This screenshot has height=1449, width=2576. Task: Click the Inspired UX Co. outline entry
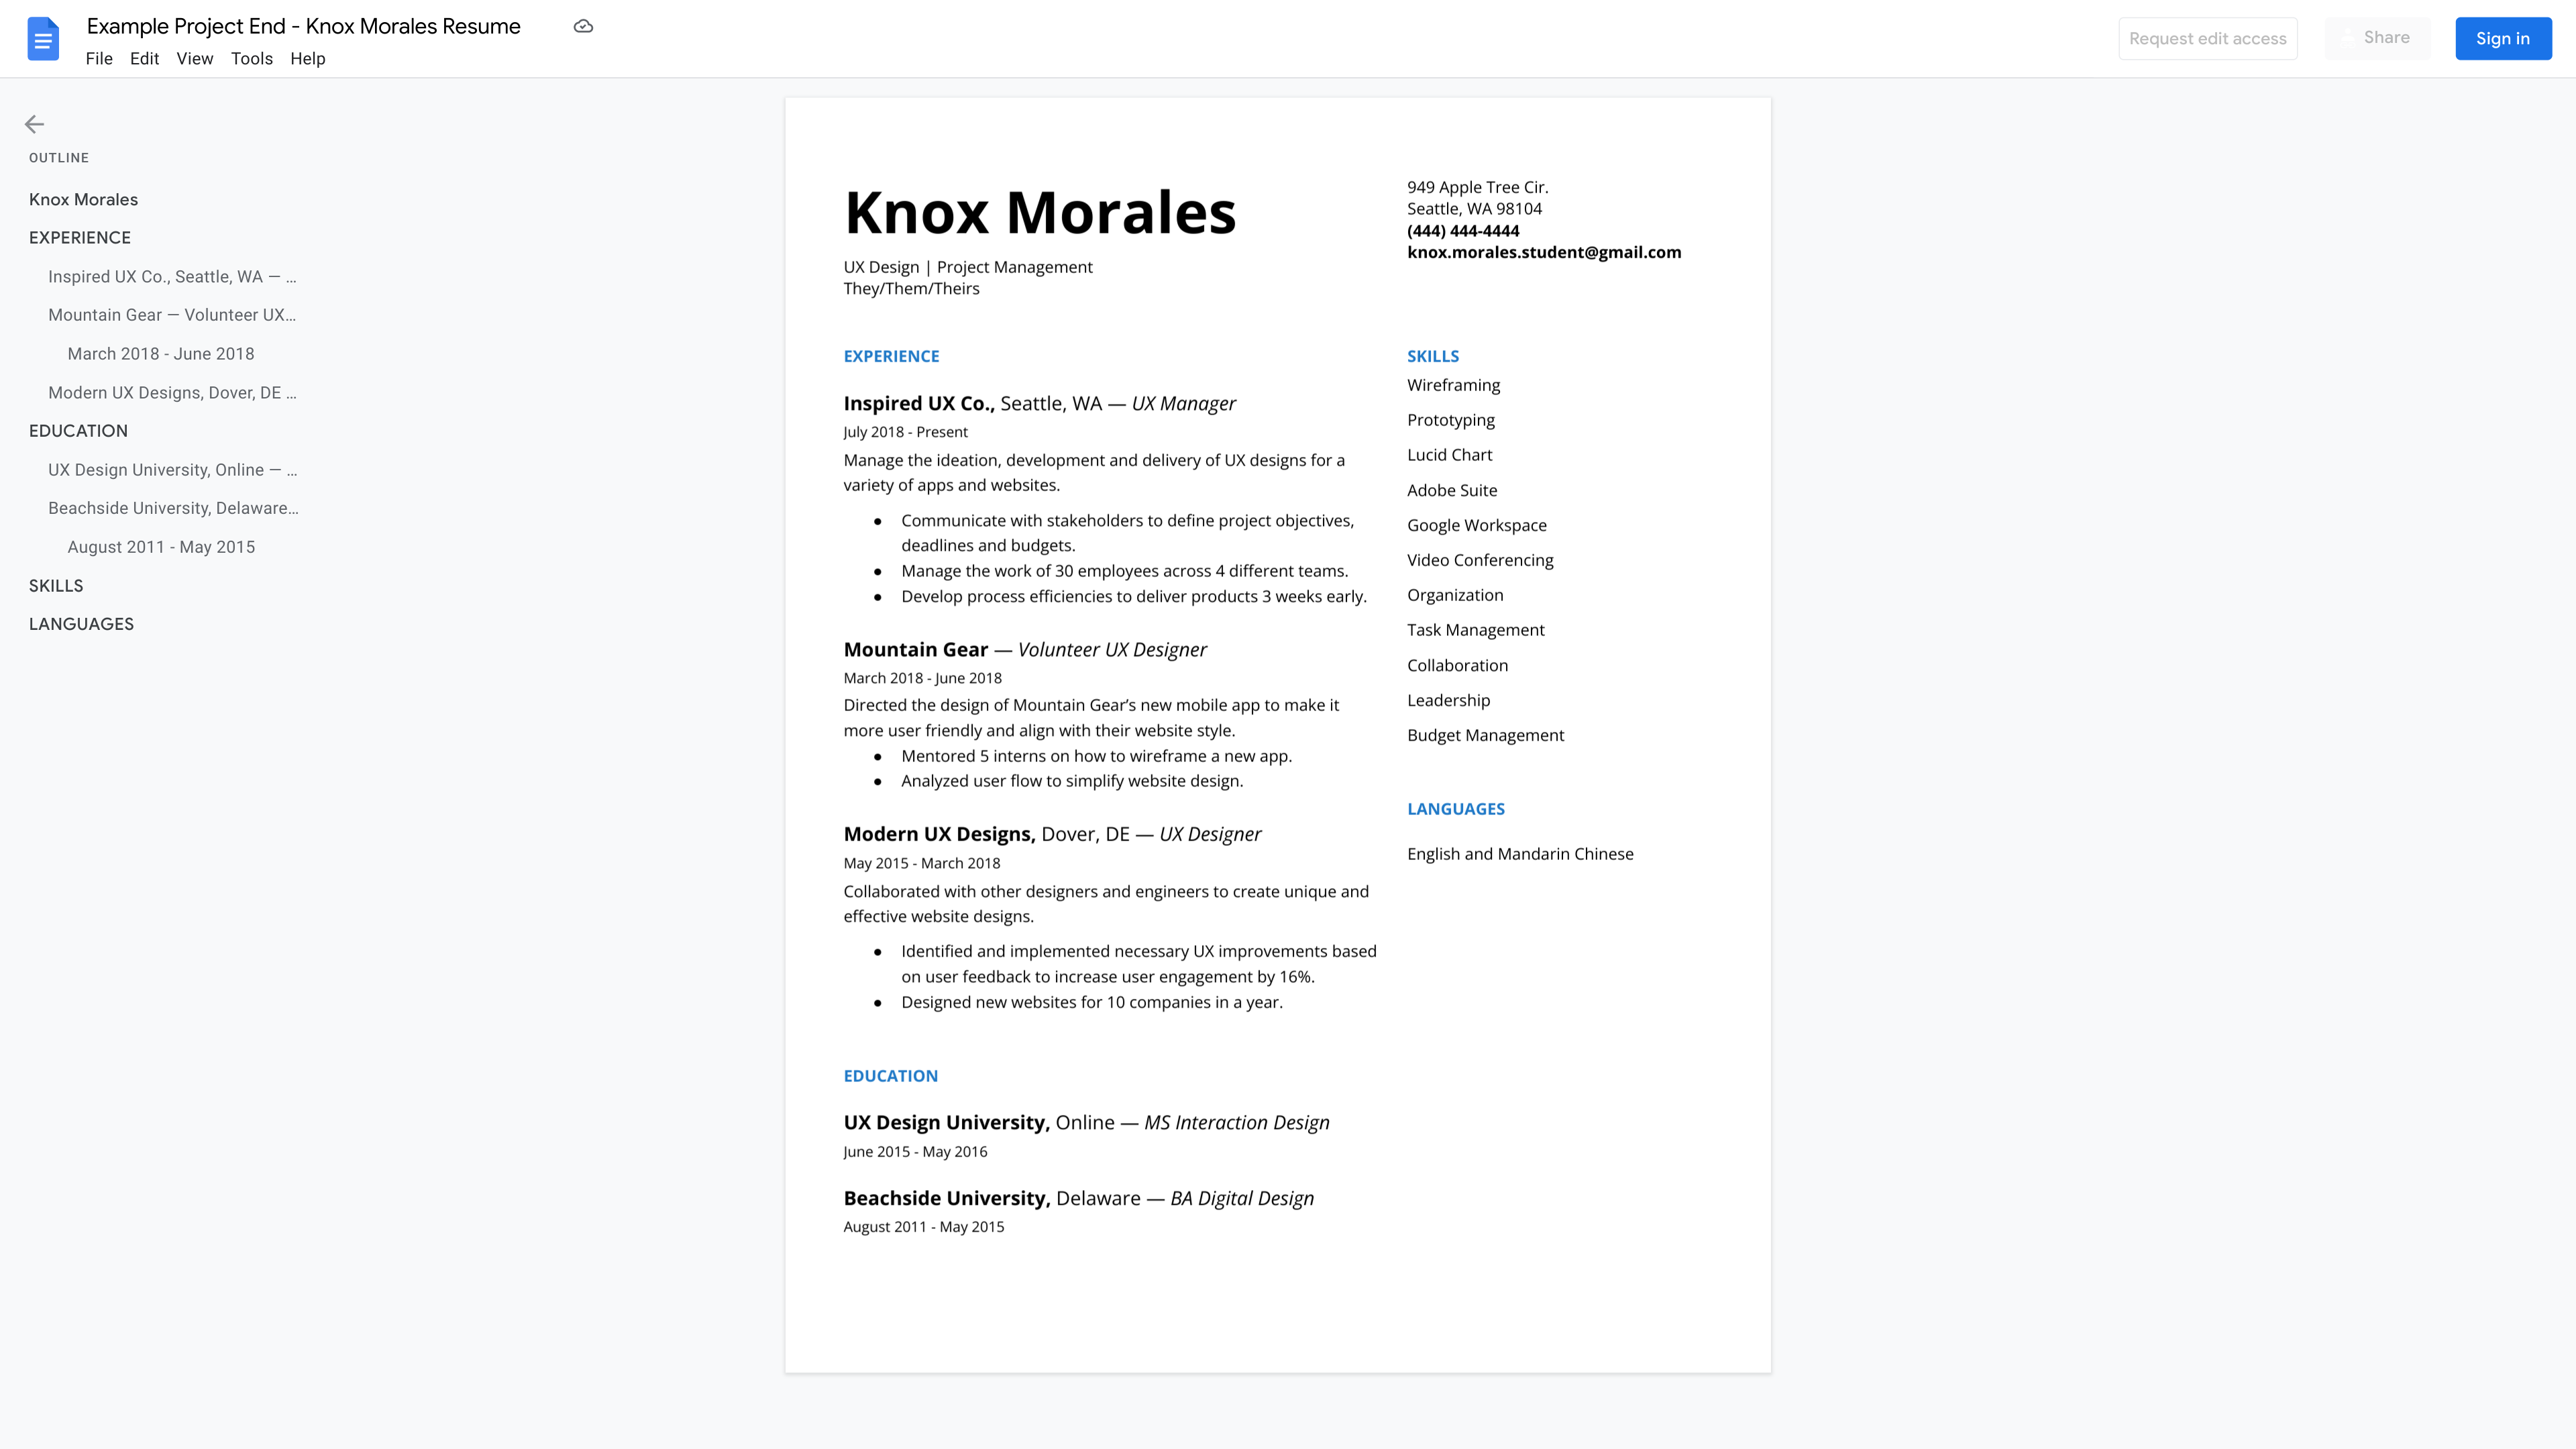coord(172,276)
